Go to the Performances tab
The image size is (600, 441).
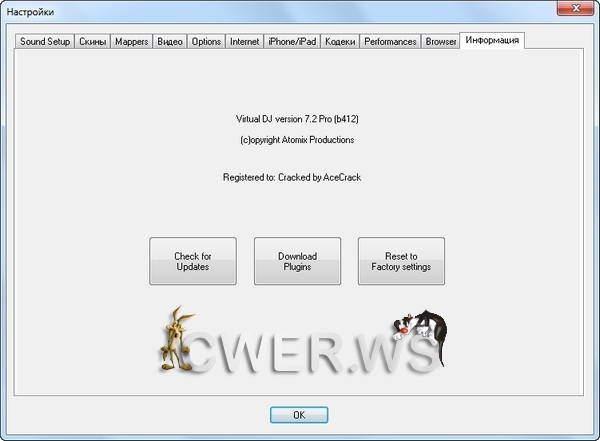pos(390,42)
